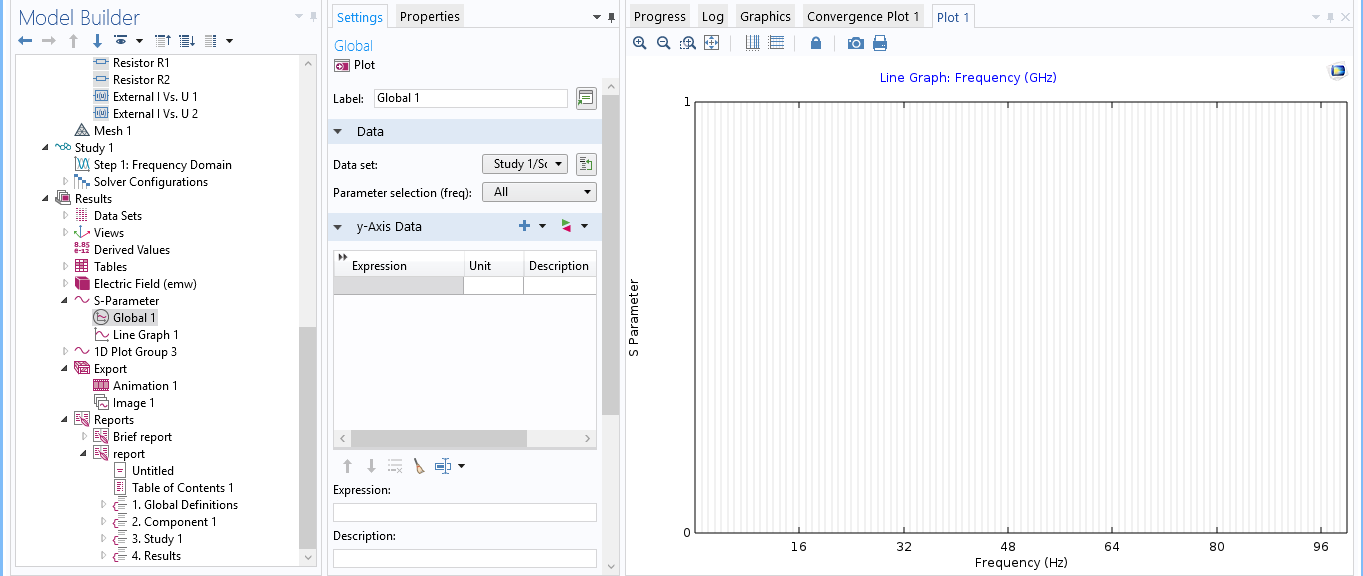Collapse the y-Axis Data section
Screen dimensions: 1363x576
(338, 227)
